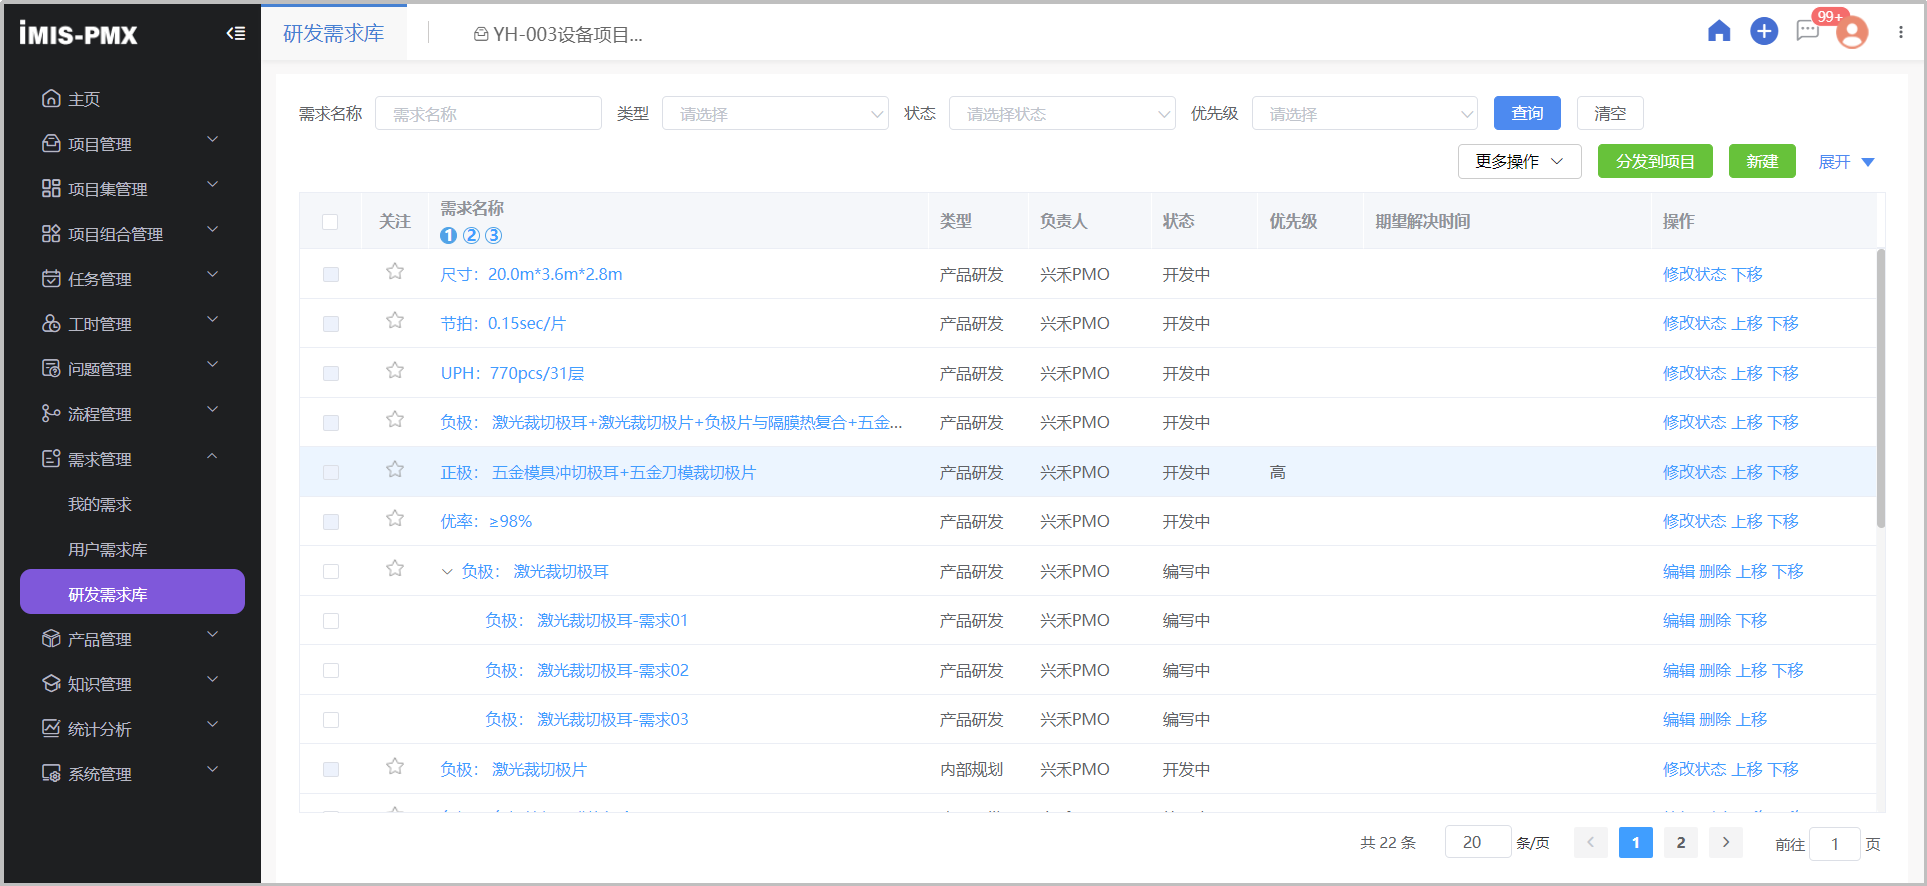Star the 优率: ≥98% requirement row

tap(395, 519)
